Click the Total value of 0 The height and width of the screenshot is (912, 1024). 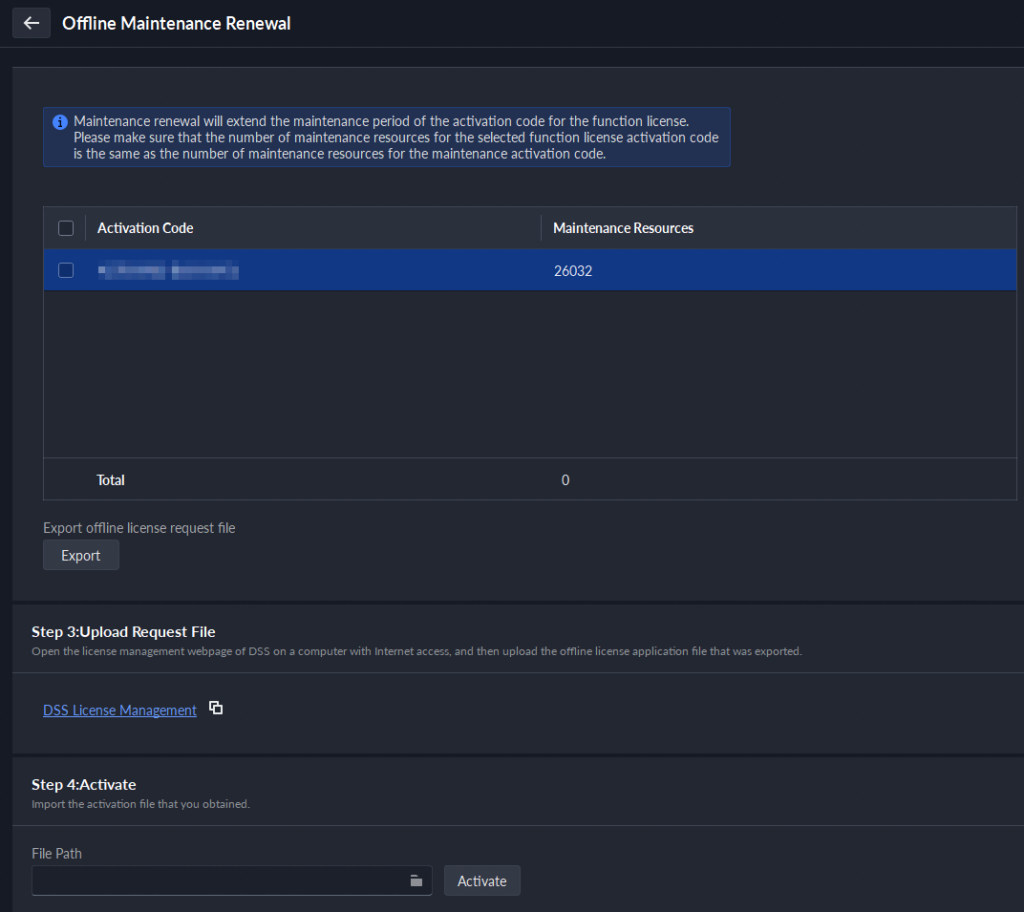point(565,480)
